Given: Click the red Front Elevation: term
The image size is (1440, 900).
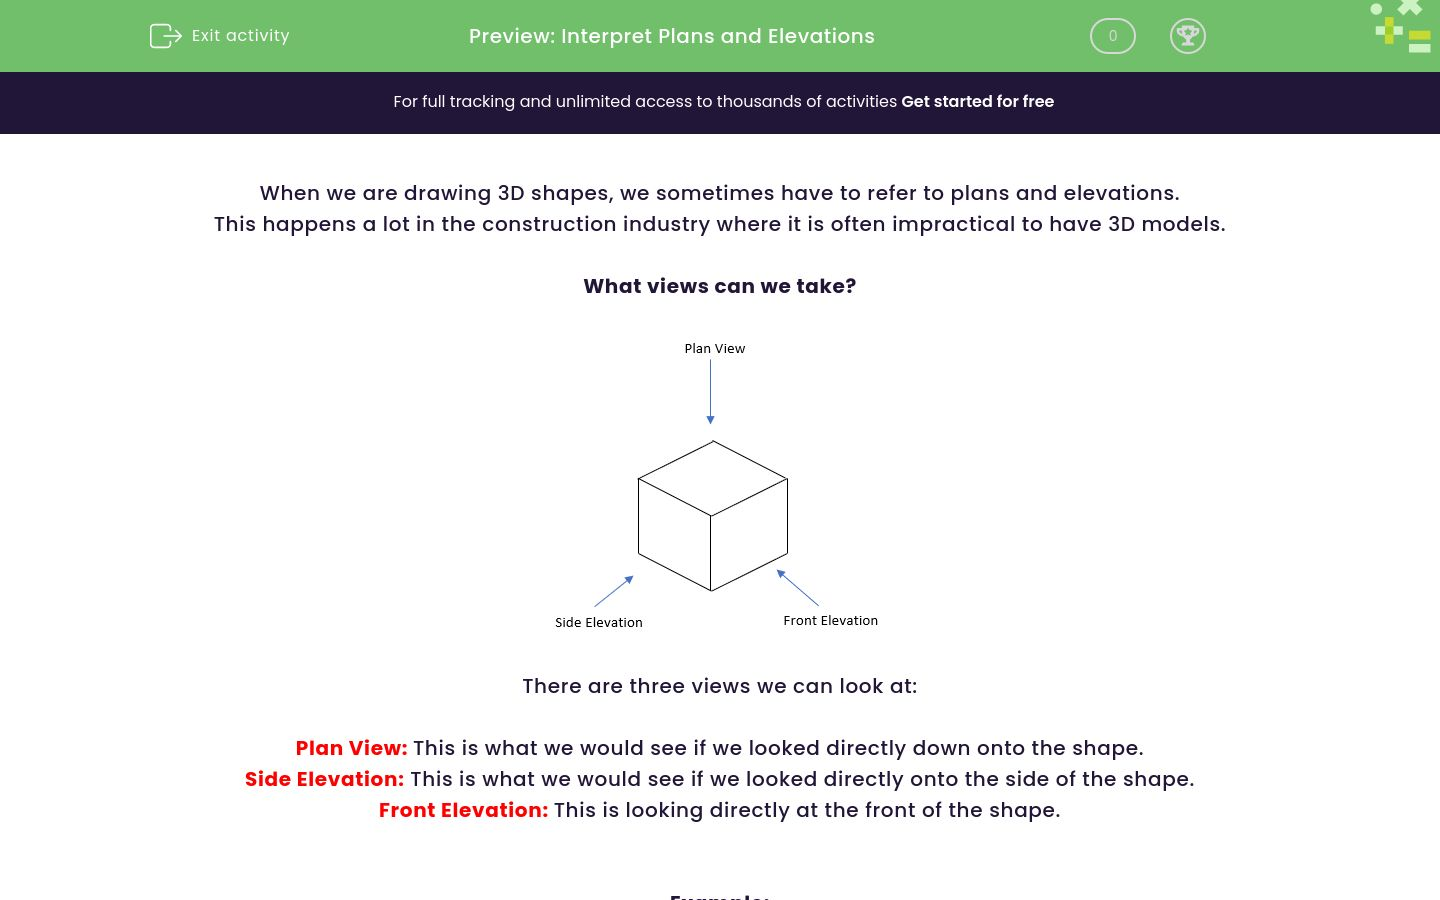Looking at the screenshot, I should [x=463, y=810].
